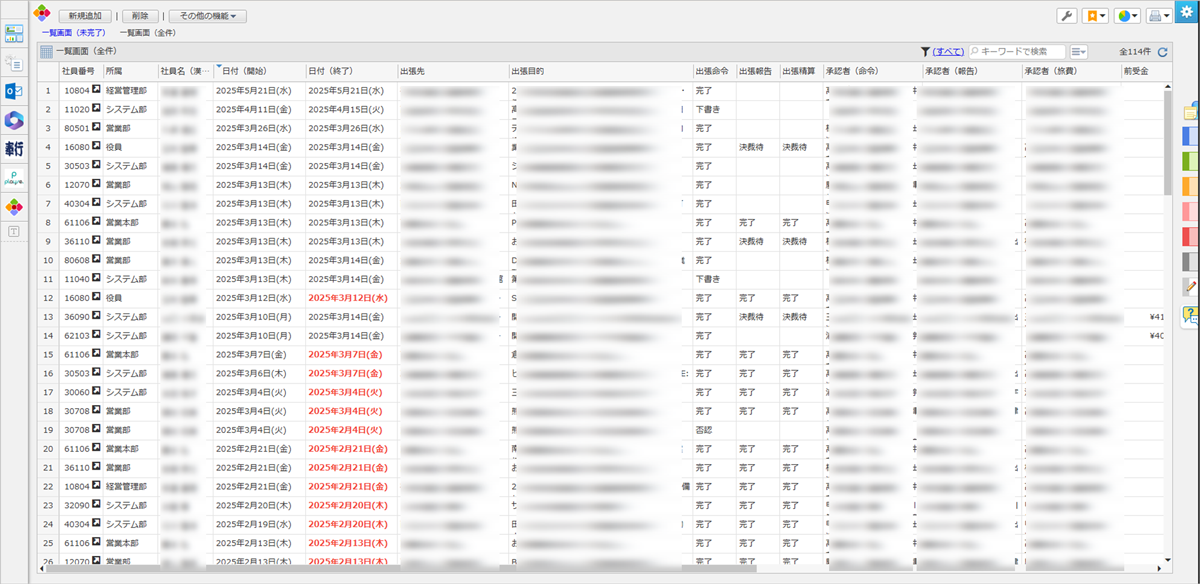Expand the その他の機能 dropdown
Screen dimensions: 1200x584
tap(207, 16)
